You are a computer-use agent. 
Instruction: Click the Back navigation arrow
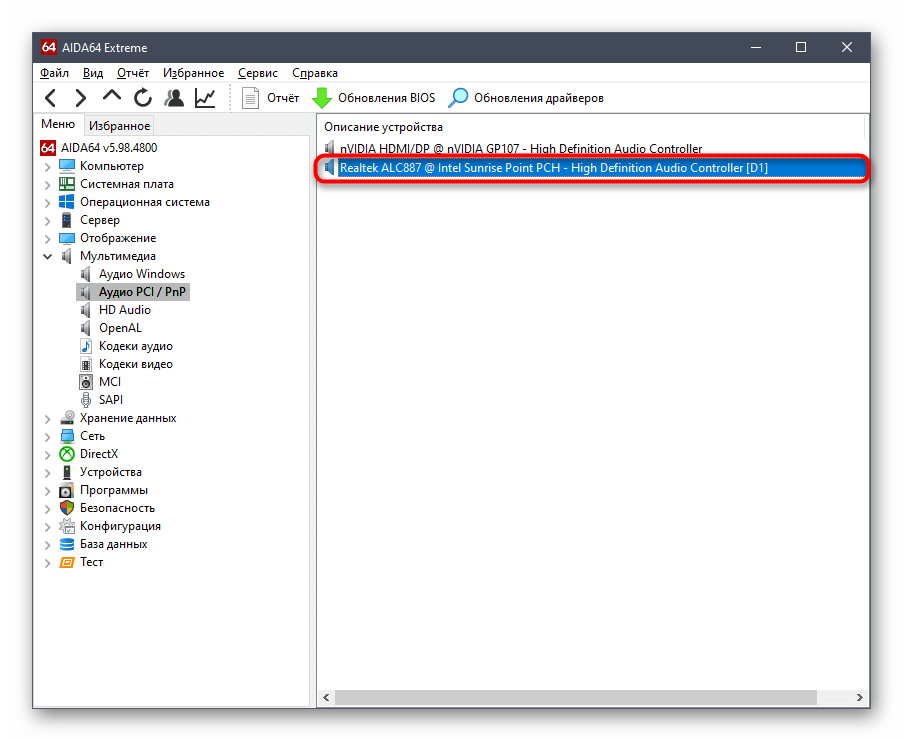51,98
